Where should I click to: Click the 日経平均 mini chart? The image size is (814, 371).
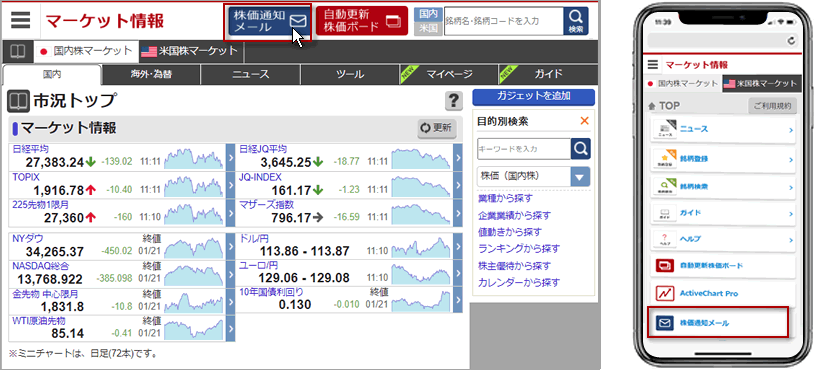click(x=194, y=158)
